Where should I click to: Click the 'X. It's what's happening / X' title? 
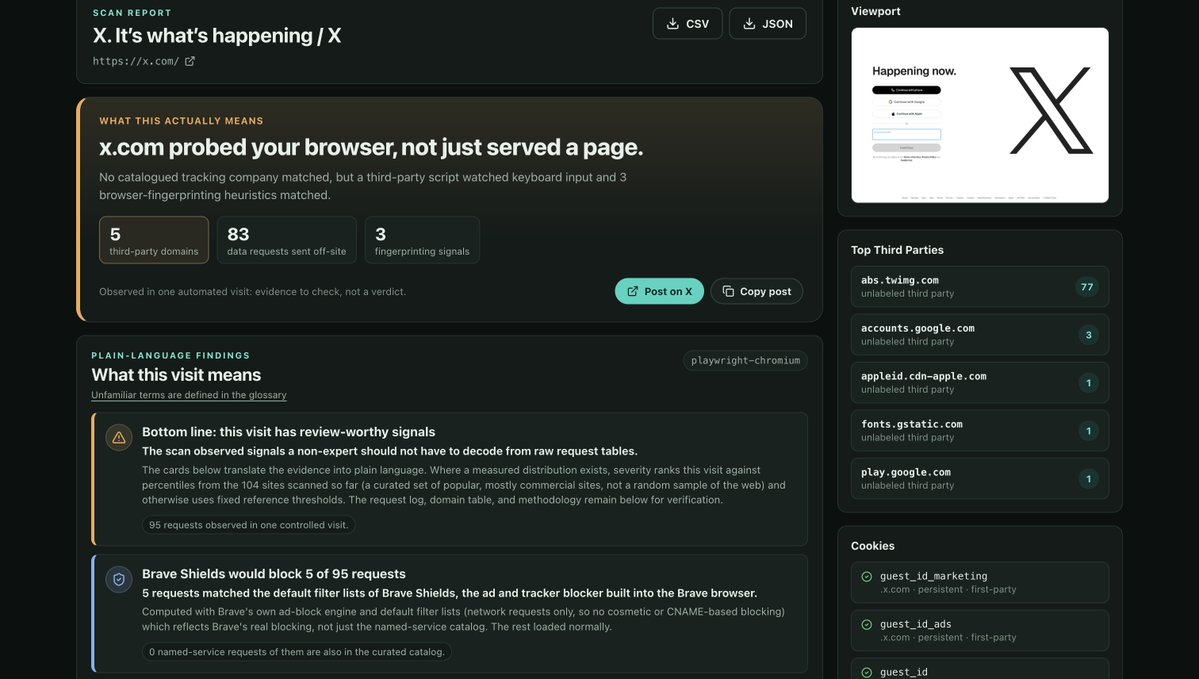(217, 36)
